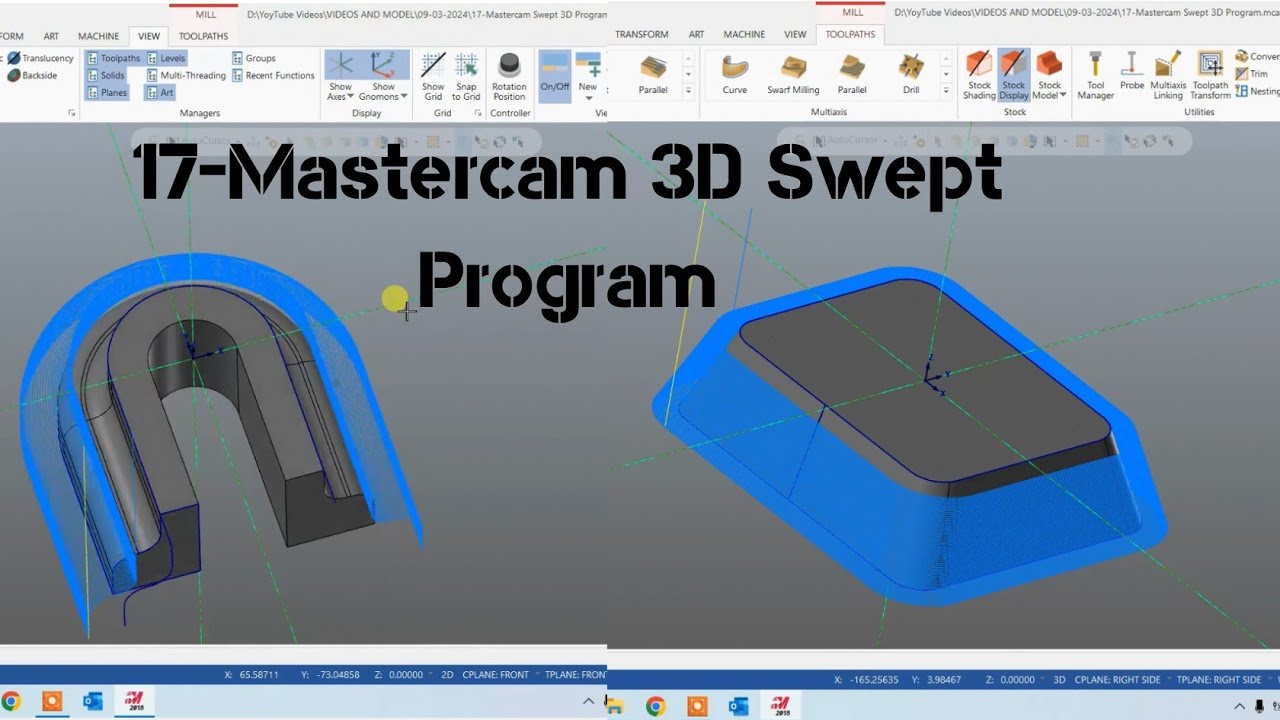Toggle the Levels manager panel
The width and height of the screenshot is (1280, 720).
point(166,58)
